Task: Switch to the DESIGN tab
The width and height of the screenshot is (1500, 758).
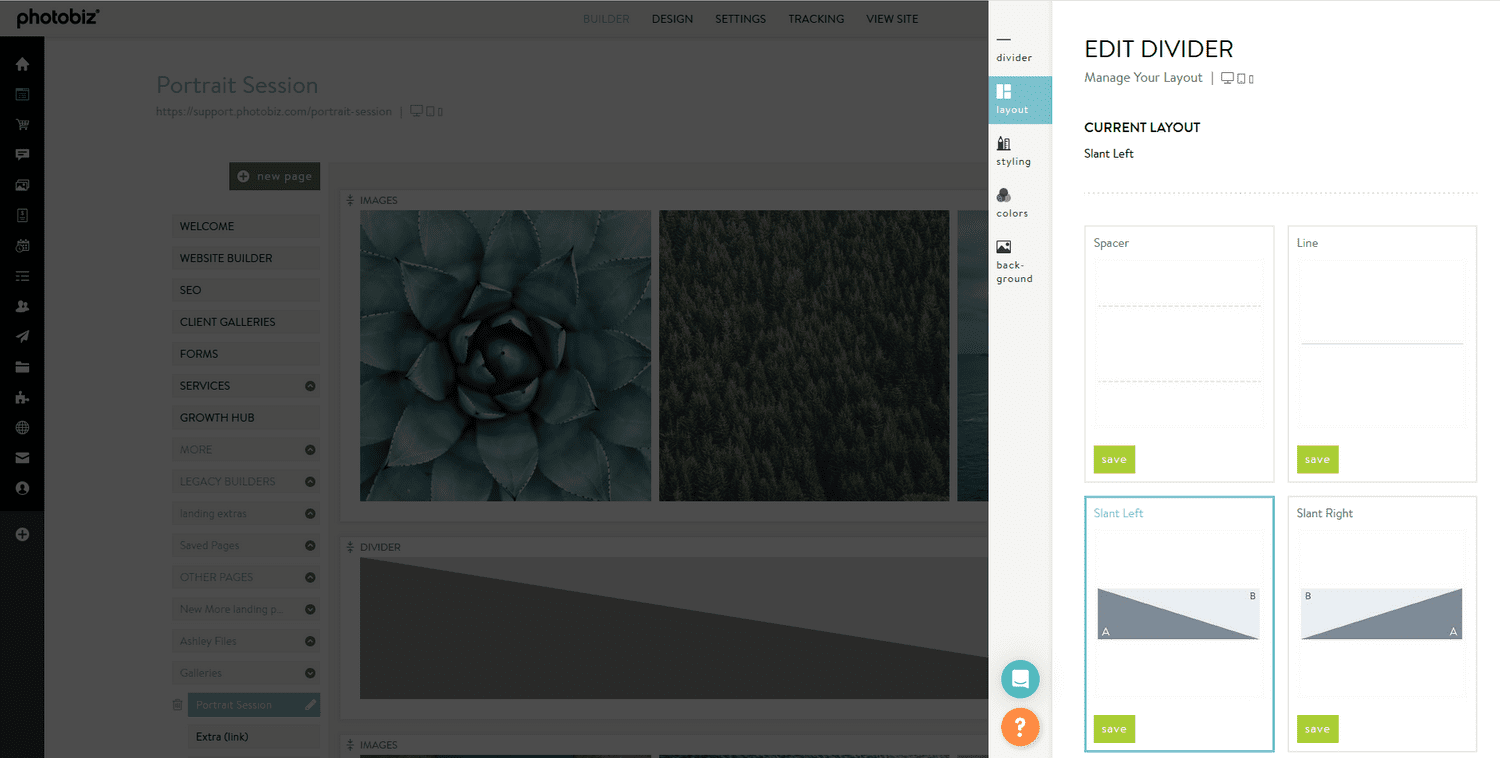Action: point(672,18)
